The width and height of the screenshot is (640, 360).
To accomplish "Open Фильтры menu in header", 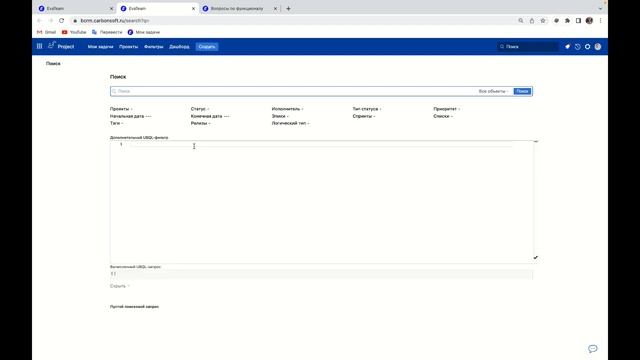I will click(x=153, y=47).
